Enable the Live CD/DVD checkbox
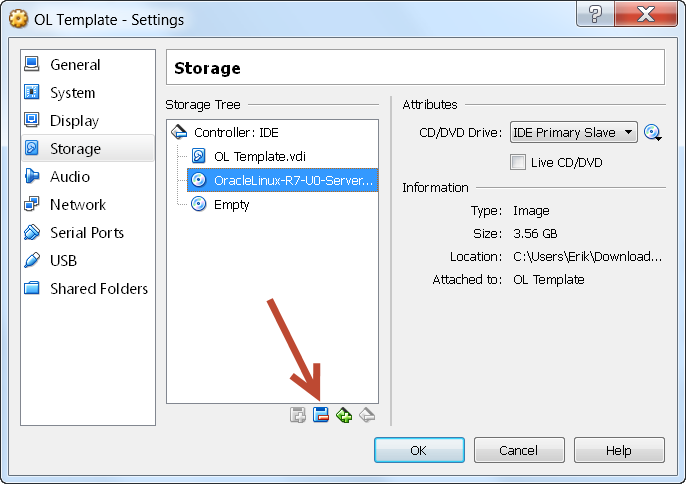 (518, 162)
